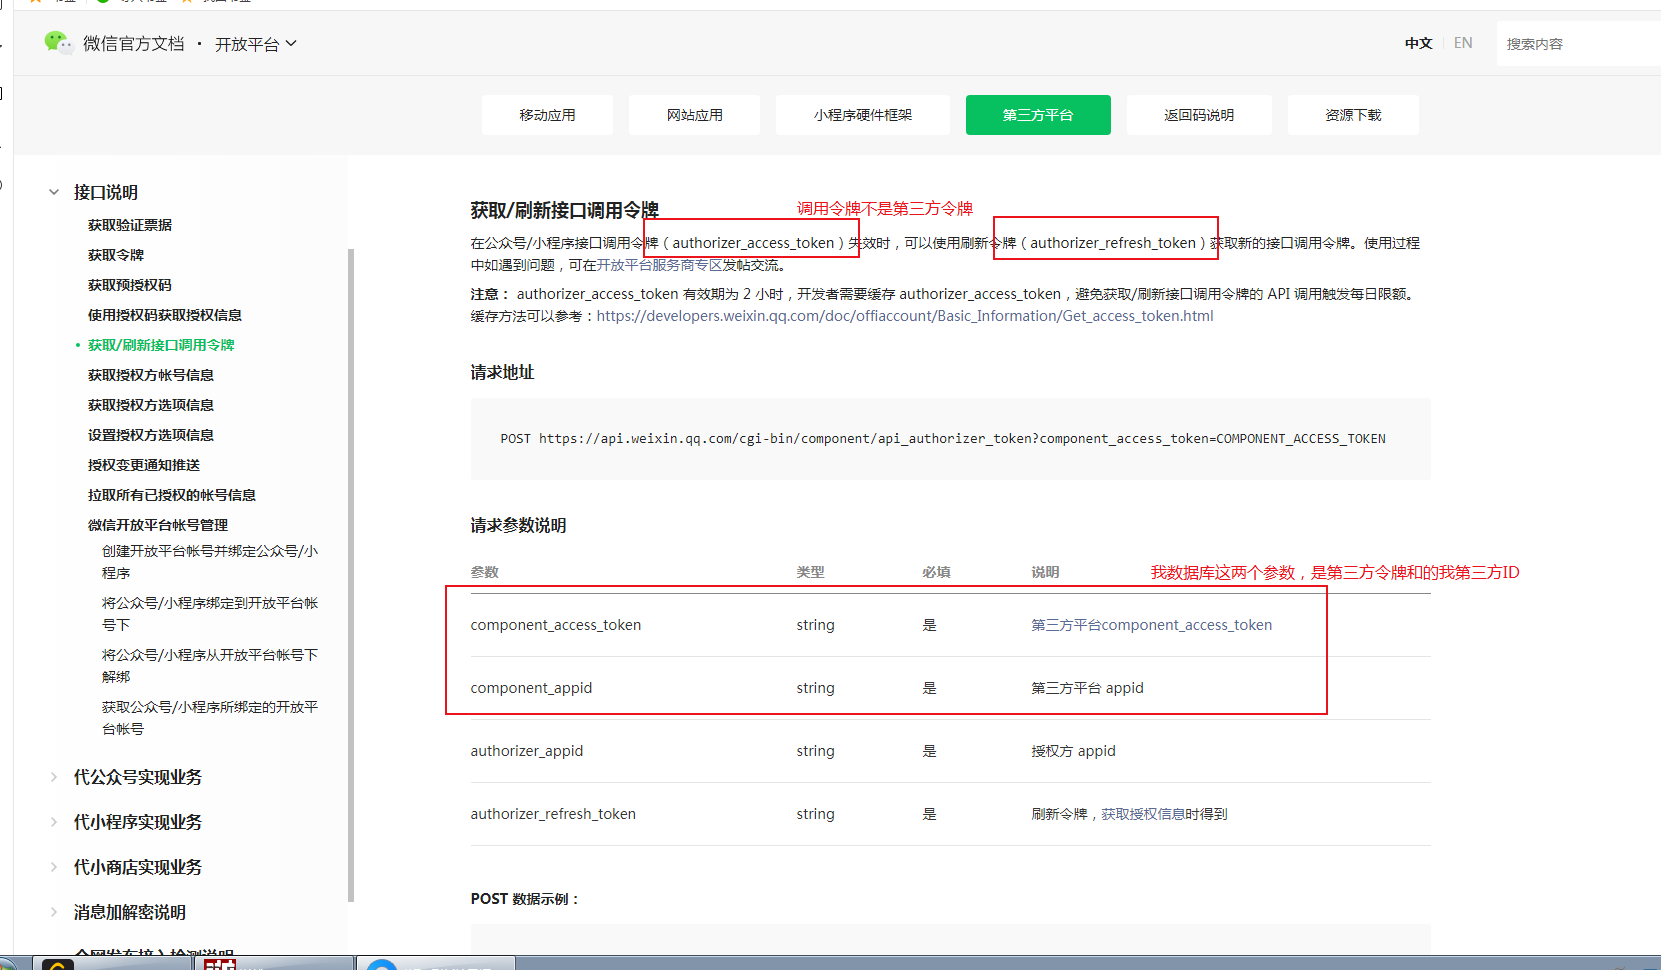Click the authorizer_refresh_token parameter name

tap(553, 814)
